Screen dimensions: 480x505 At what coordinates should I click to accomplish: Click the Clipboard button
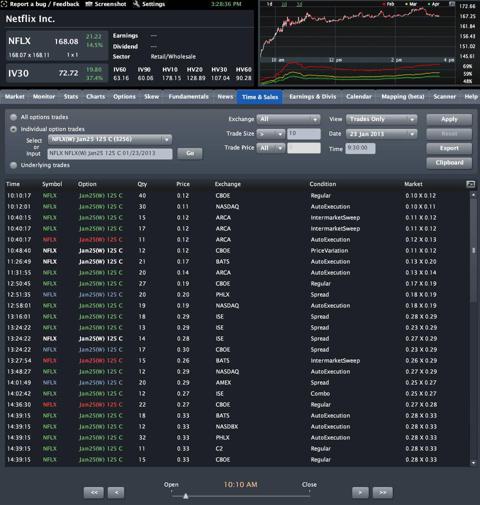(x=449, y=163)
